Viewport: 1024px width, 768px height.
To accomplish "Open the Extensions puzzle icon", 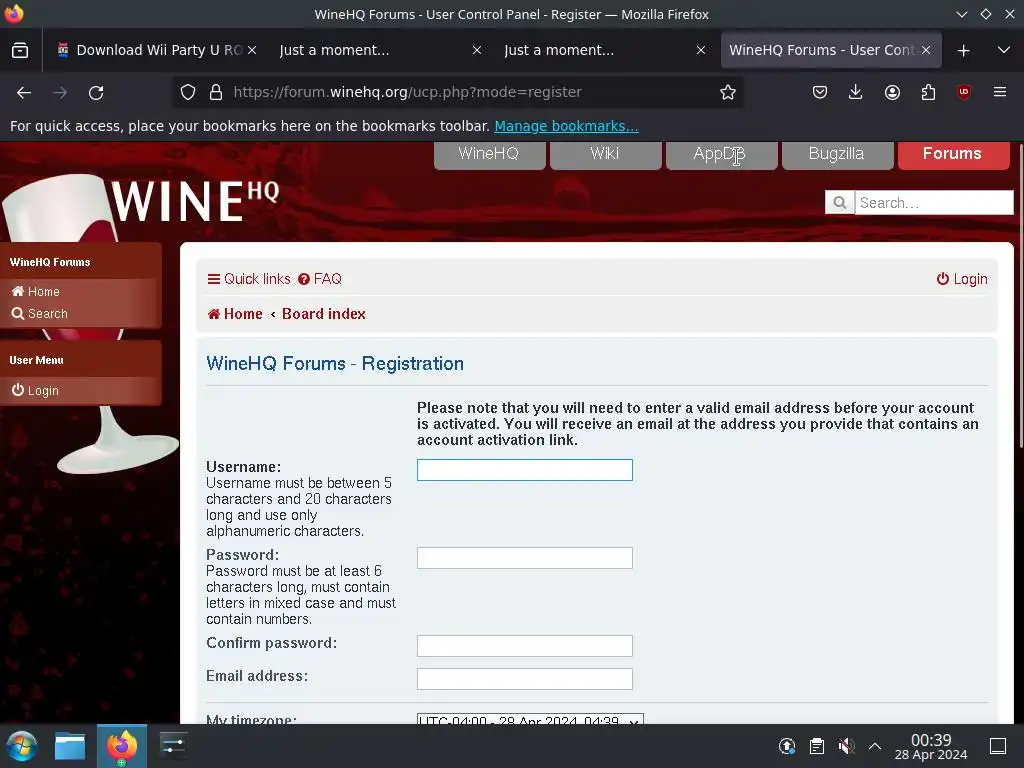I will pyautogui.click(x=928, y=93).
